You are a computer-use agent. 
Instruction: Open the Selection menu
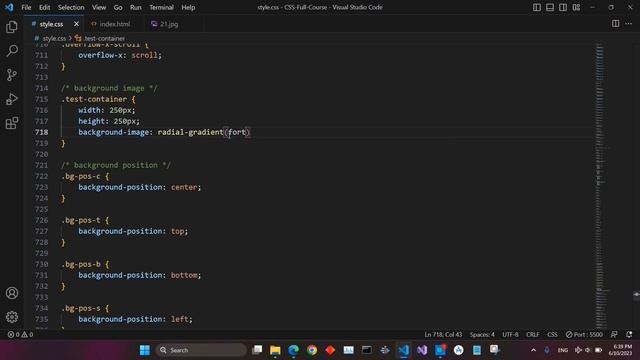tap(71, 7)
